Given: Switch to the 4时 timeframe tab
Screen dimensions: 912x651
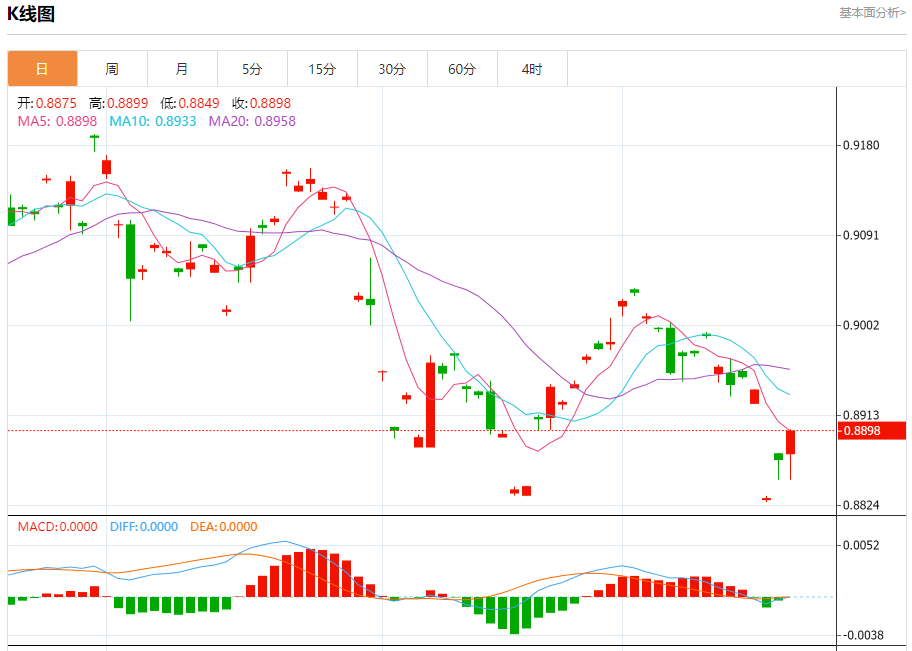Looking at the screenshot, I should [532, 69].
